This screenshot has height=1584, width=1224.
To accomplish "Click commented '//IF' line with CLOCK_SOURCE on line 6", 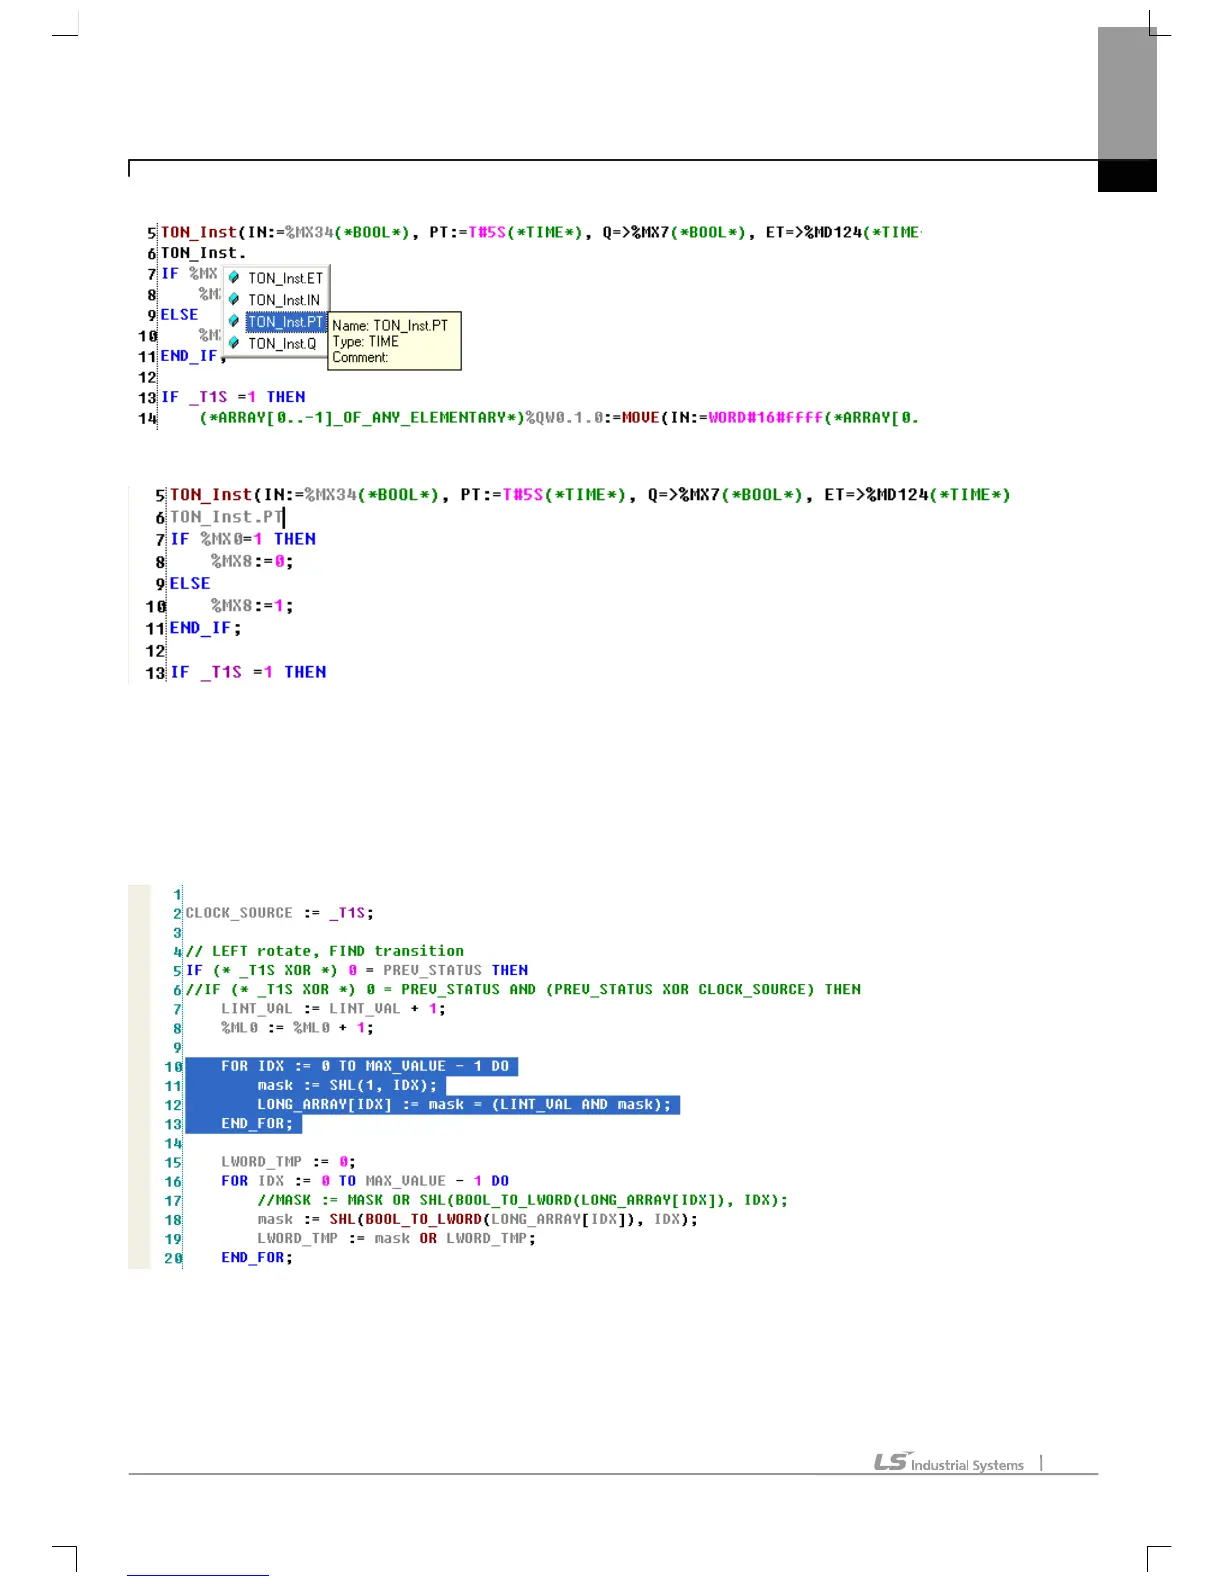I will [x=524, y=989].
